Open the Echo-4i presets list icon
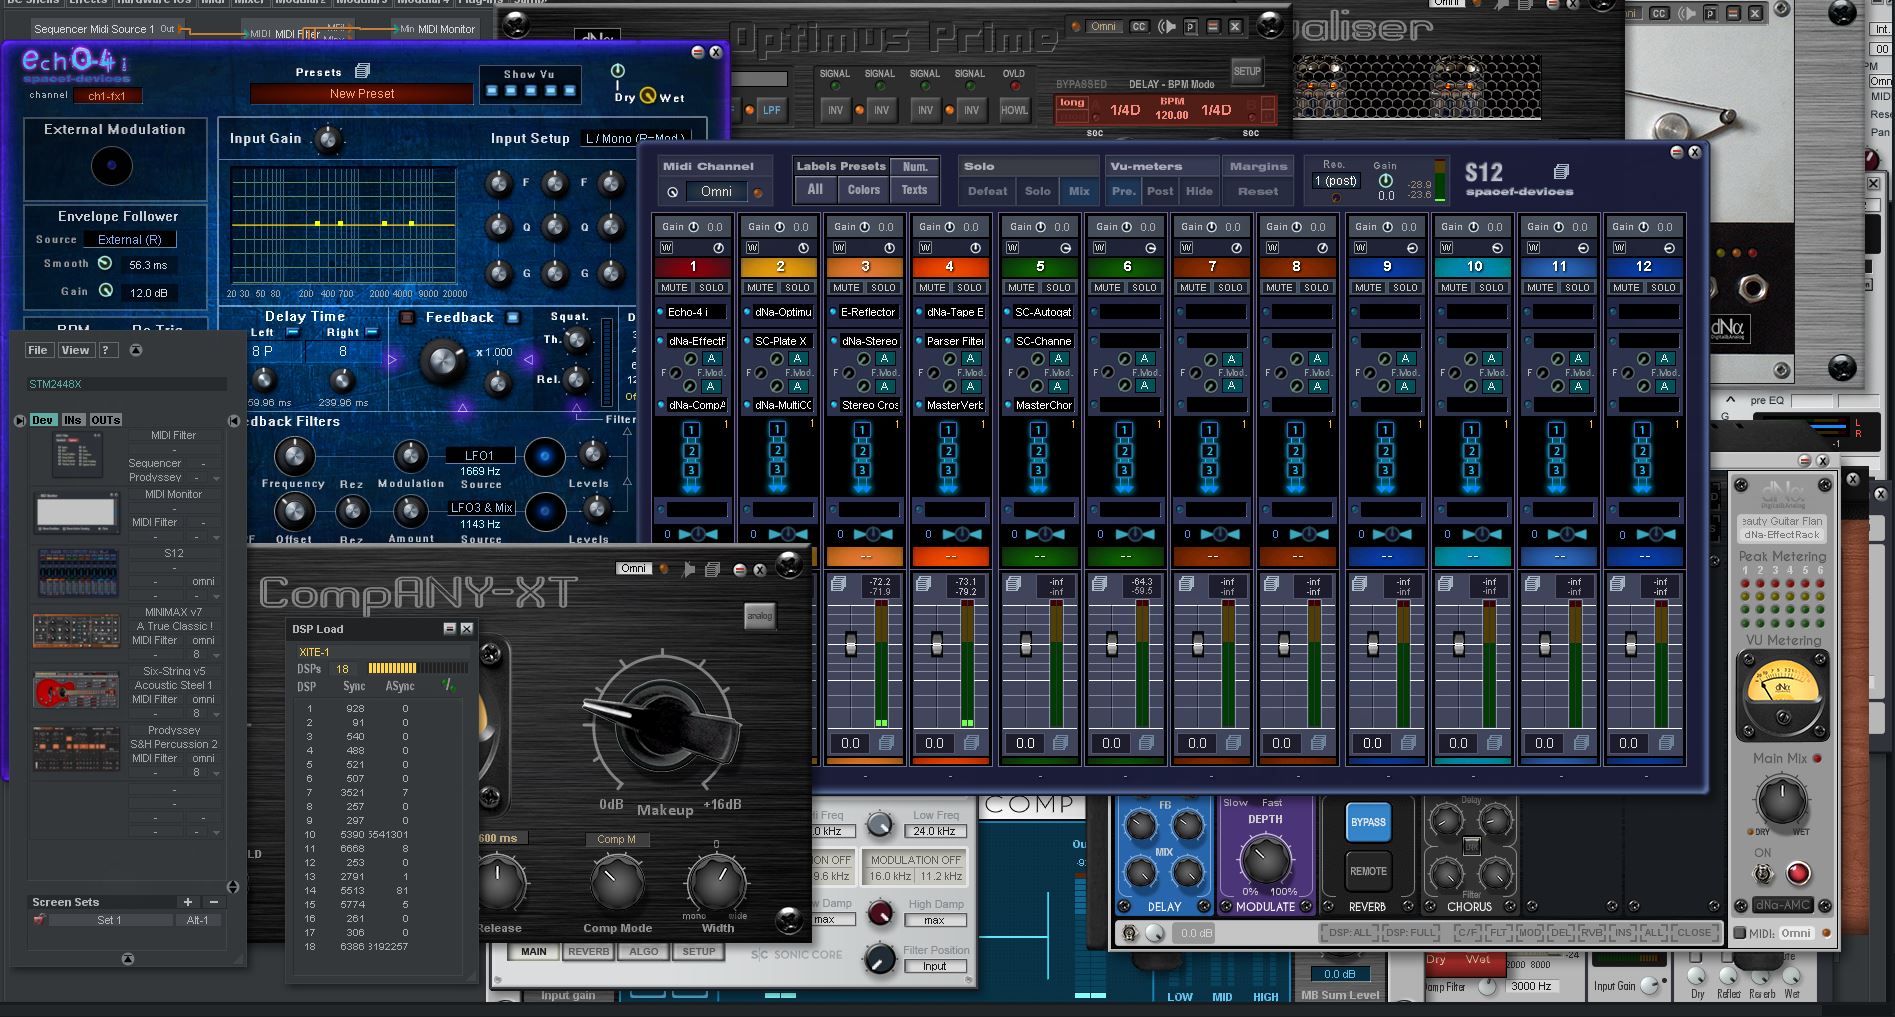The image size is (1895, 1017). coord(362,71)
